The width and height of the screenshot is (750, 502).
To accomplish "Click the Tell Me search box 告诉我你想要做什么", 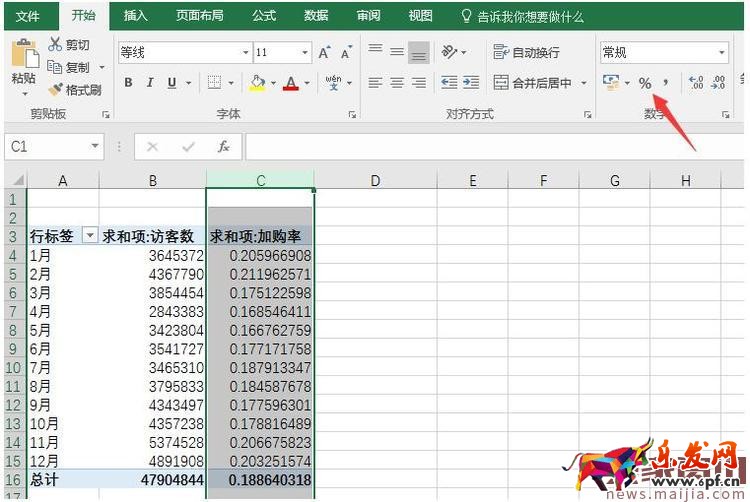I will point(522,17).
